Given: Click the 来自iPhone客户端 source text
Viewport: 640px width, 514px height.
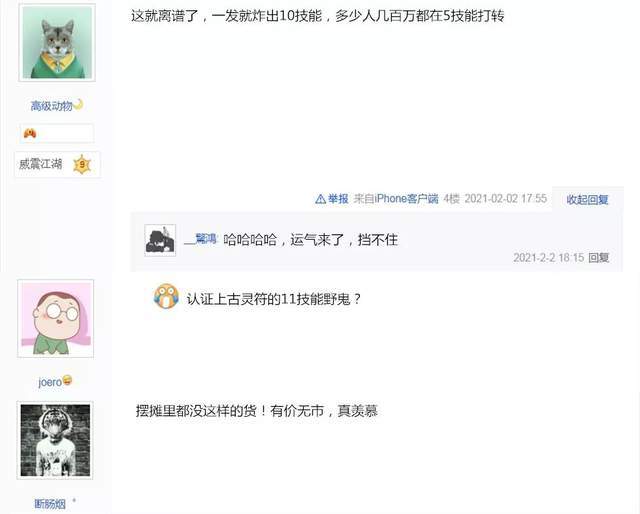Looking at the screenshot, I should (x=396, y=199).
